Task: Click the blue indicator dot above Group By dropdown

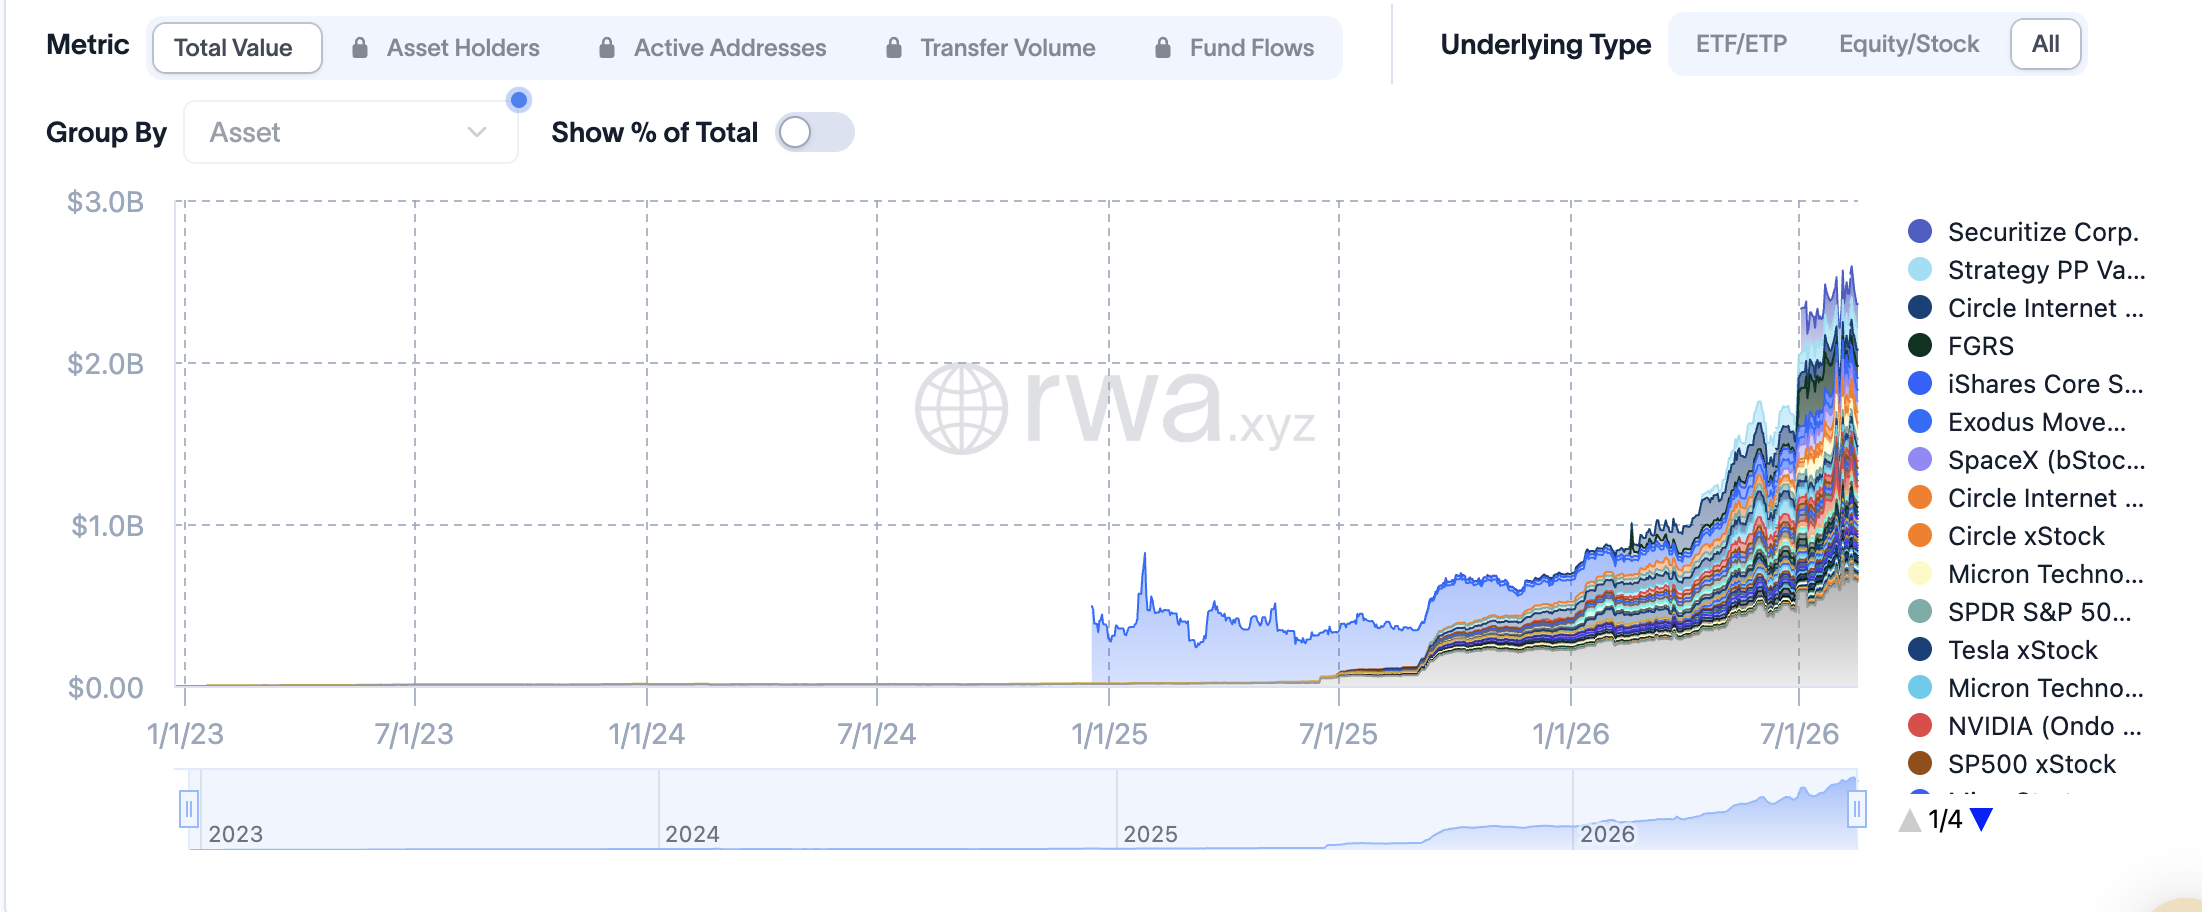Action: point(518,99)
